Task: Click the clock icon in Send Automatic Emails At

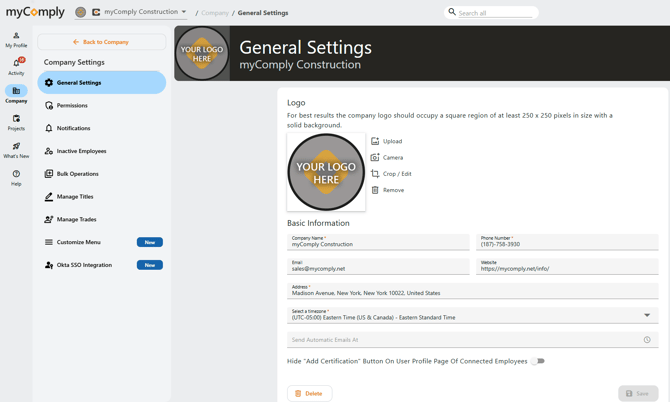Action: [x=647, y=340]
